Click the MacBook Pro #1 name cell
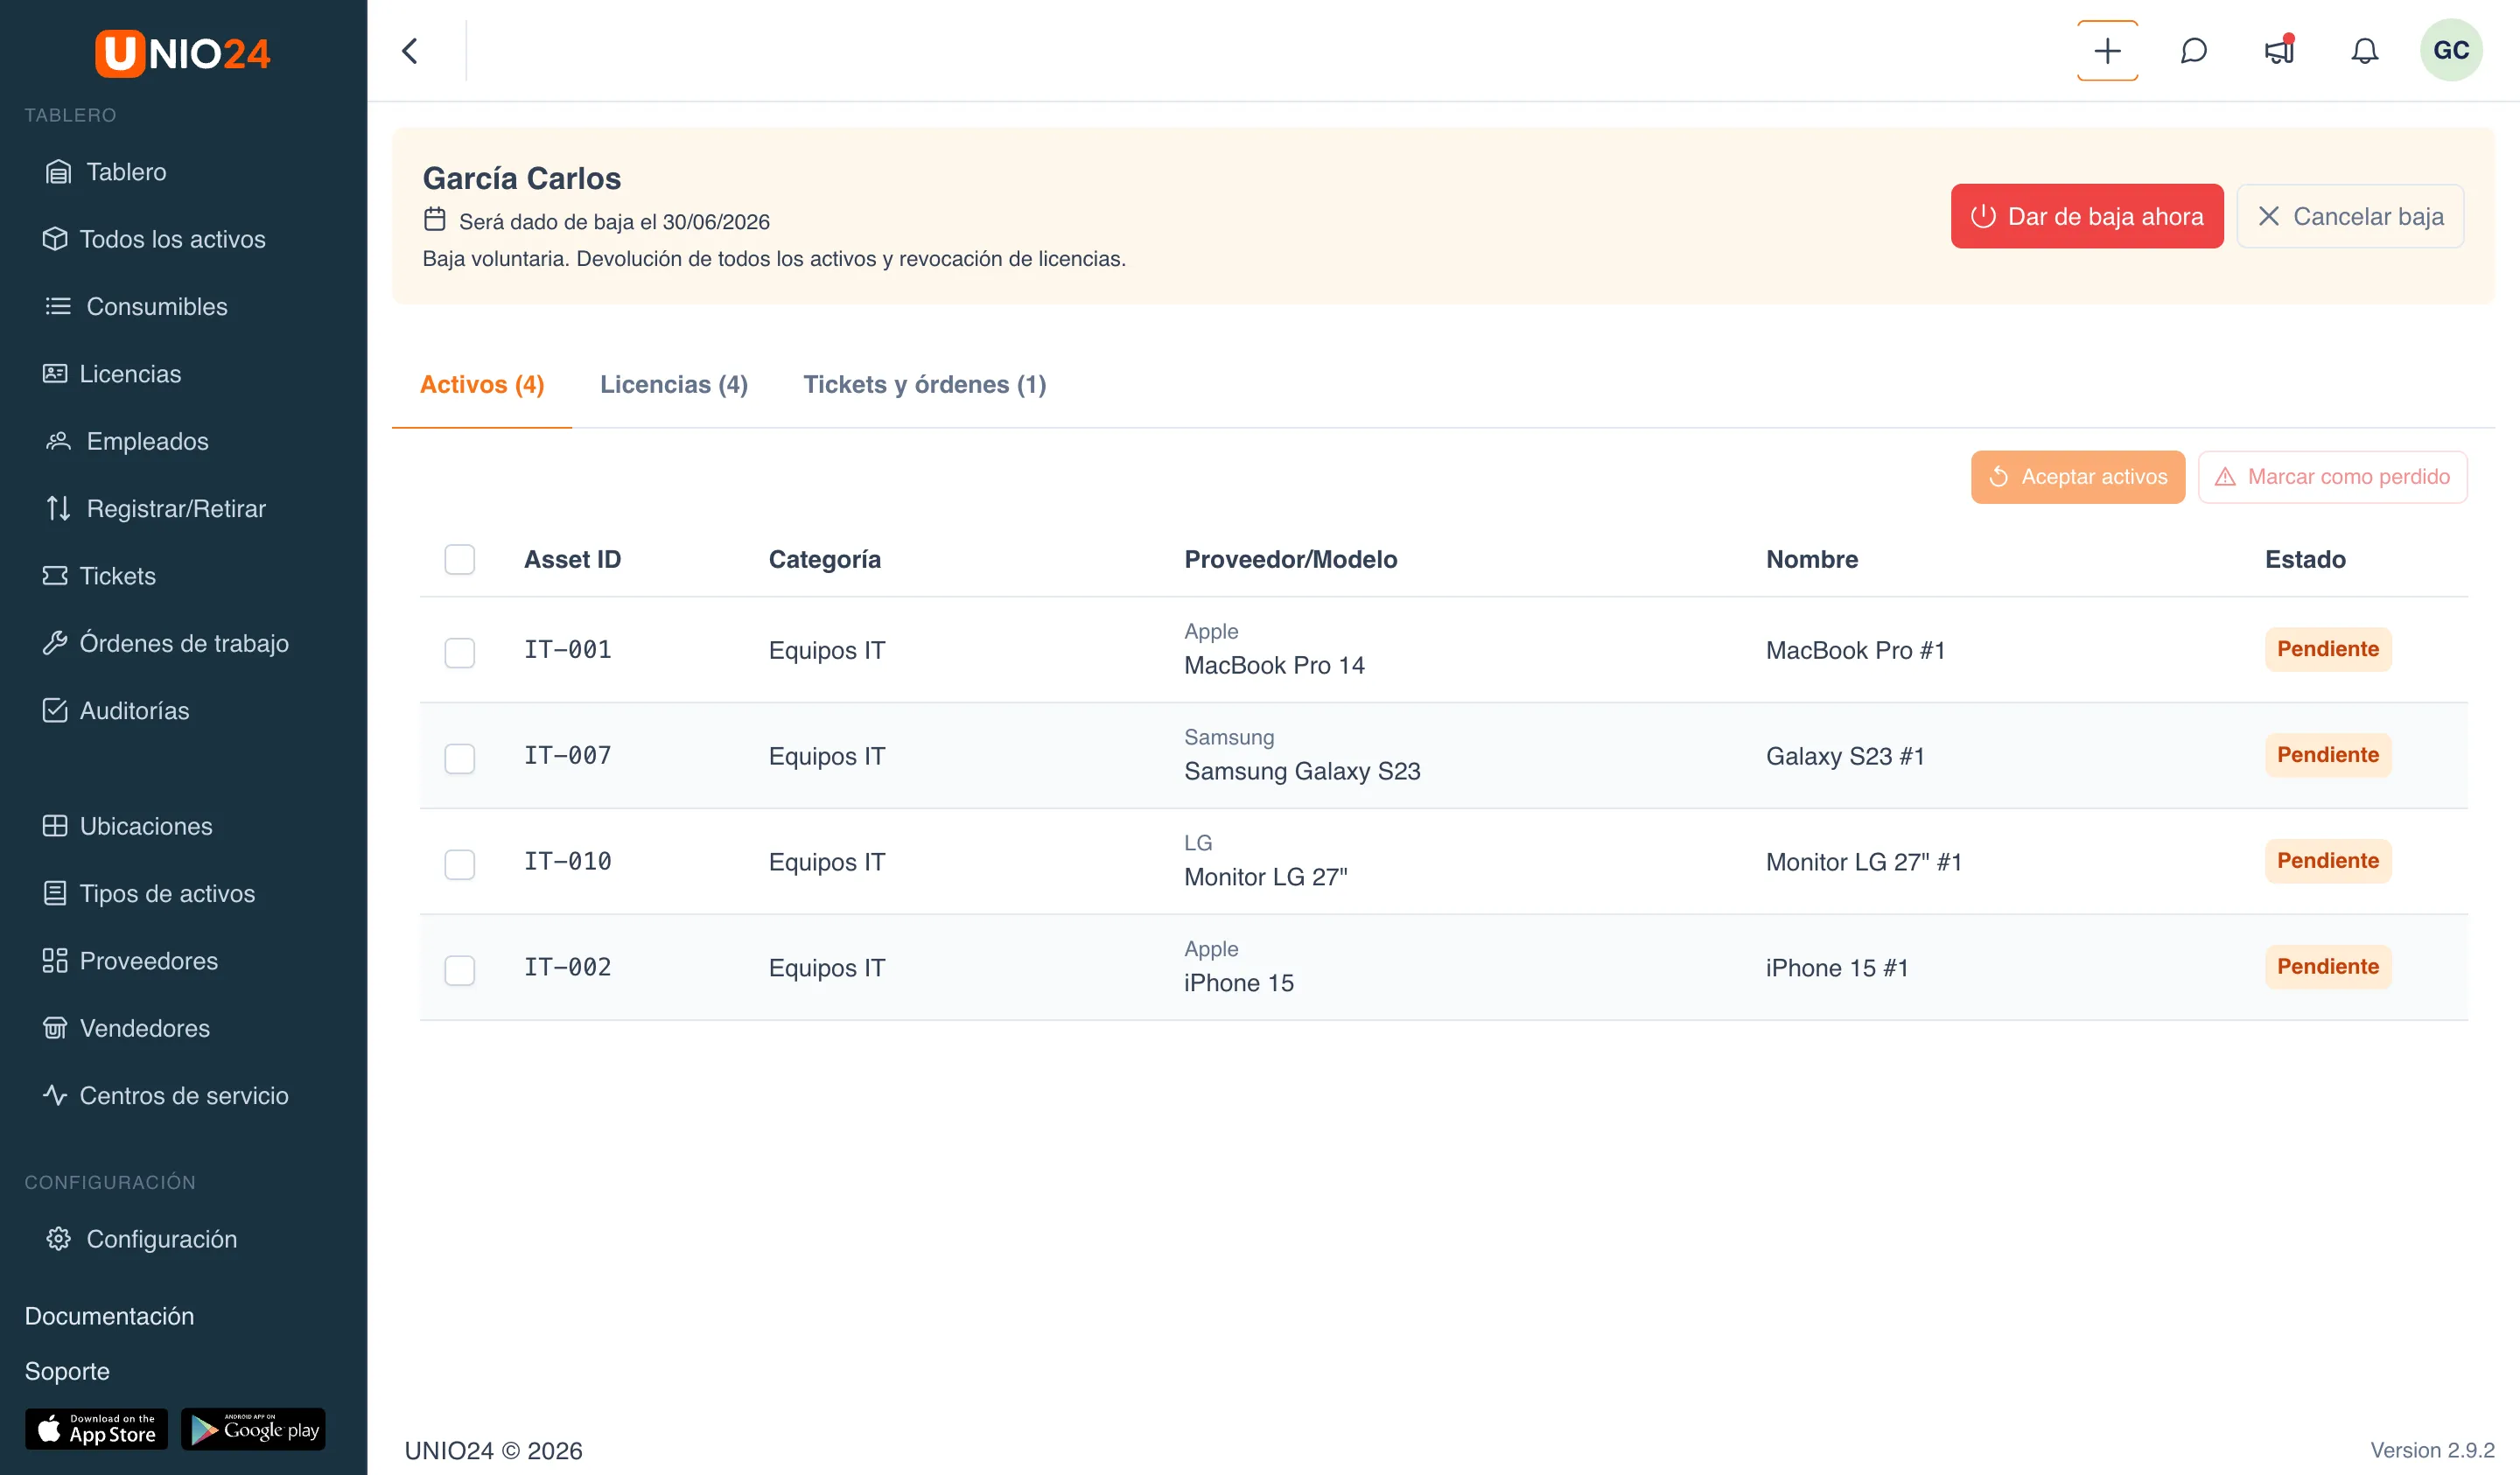 click(1856, 650)
